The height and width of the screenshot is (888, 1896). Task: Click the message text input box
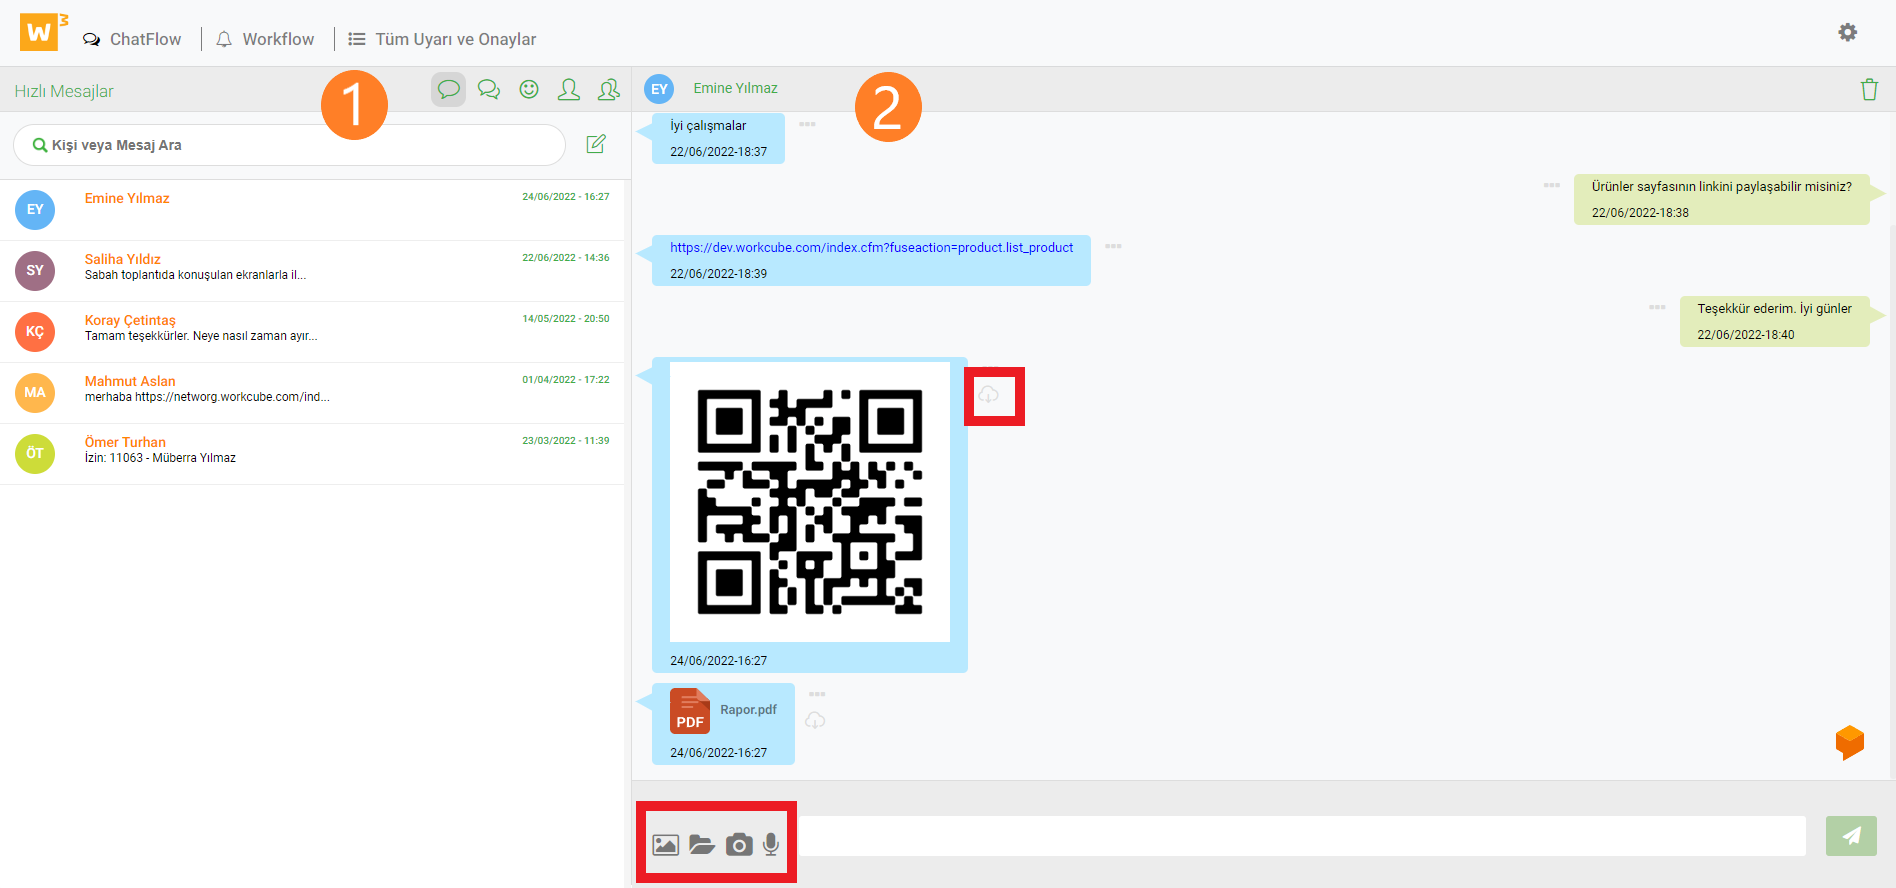[x=1301, y=836]
